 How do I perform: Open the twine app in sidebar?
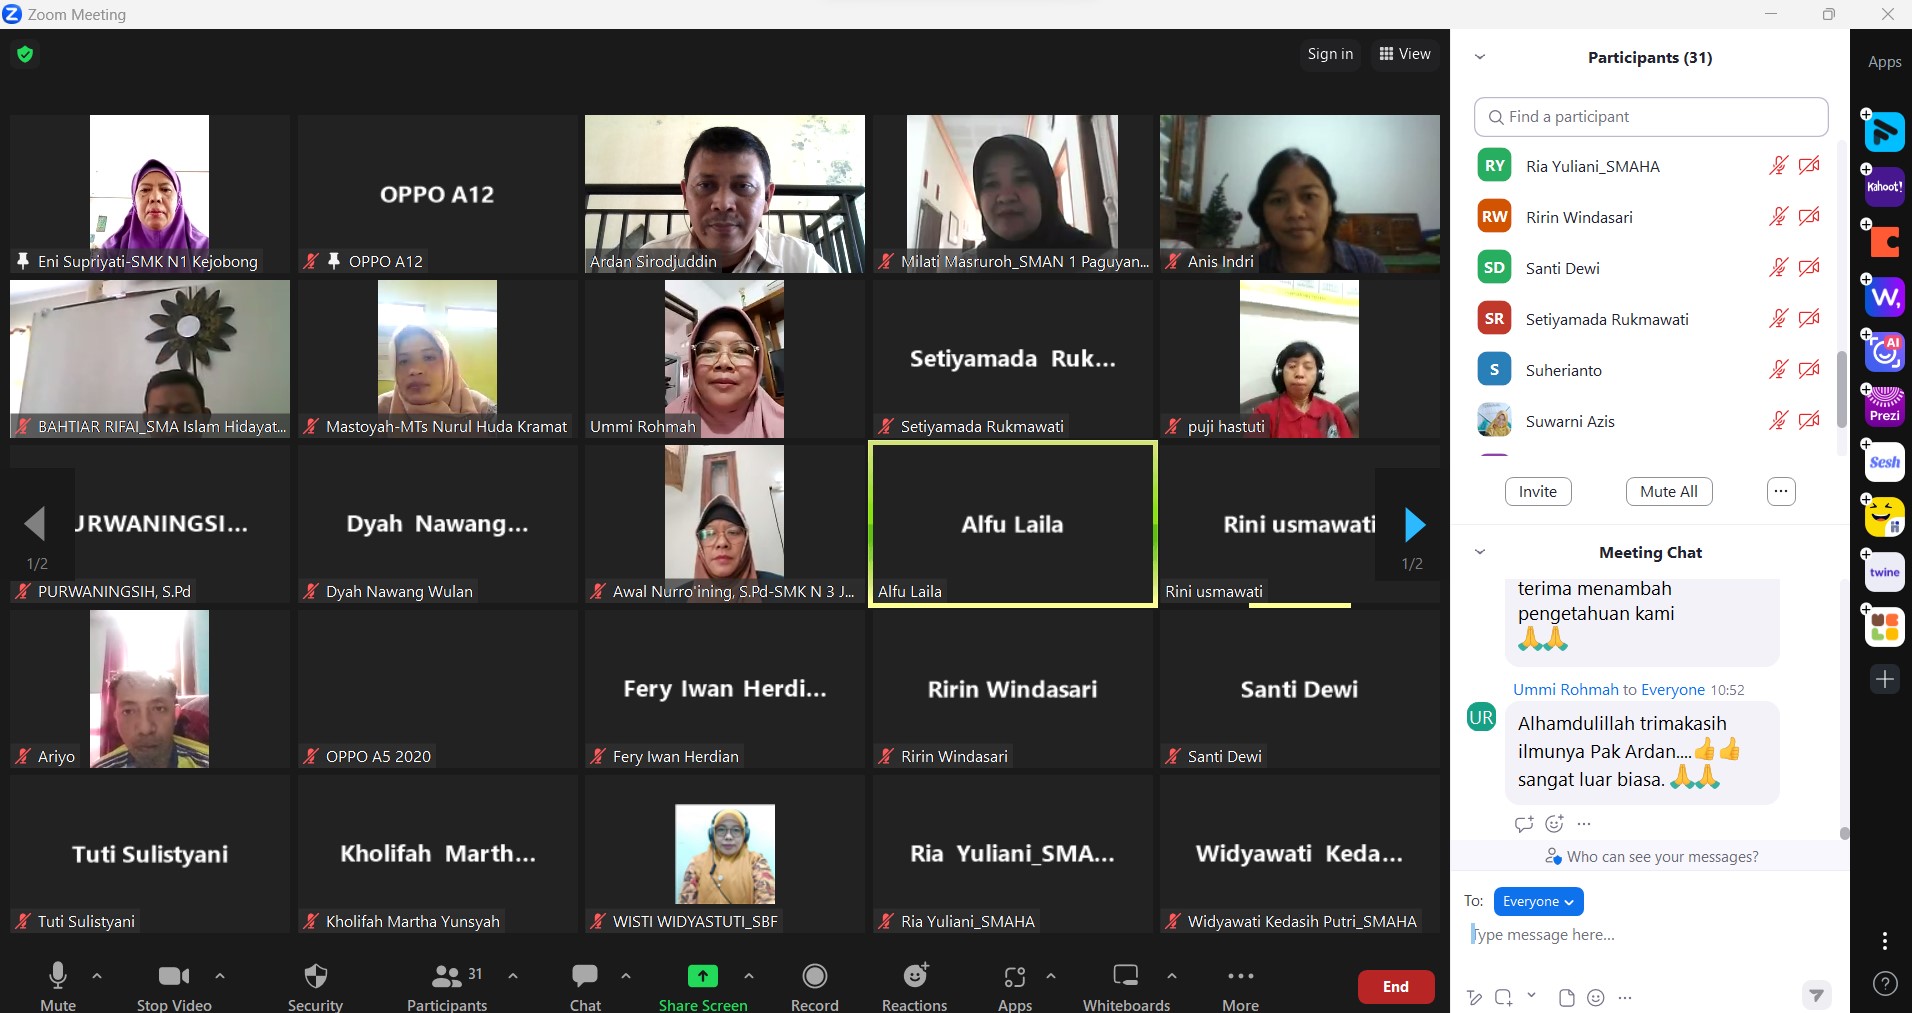[1885, 572]
